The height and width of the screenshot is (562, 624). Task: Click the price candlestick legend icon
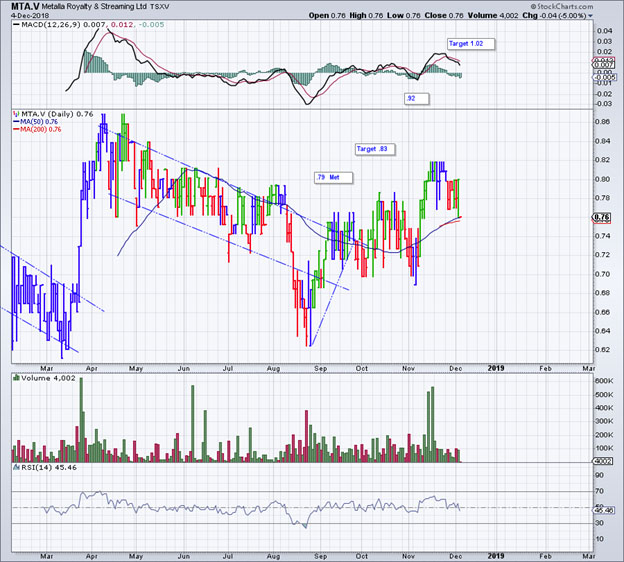pyautogui.click(x=16, y=114)
